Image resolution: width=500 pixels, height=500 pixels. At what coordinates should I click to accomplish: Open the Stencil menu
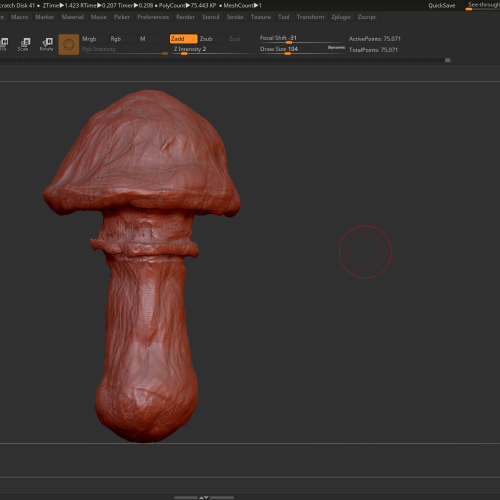tap(210, 17)
